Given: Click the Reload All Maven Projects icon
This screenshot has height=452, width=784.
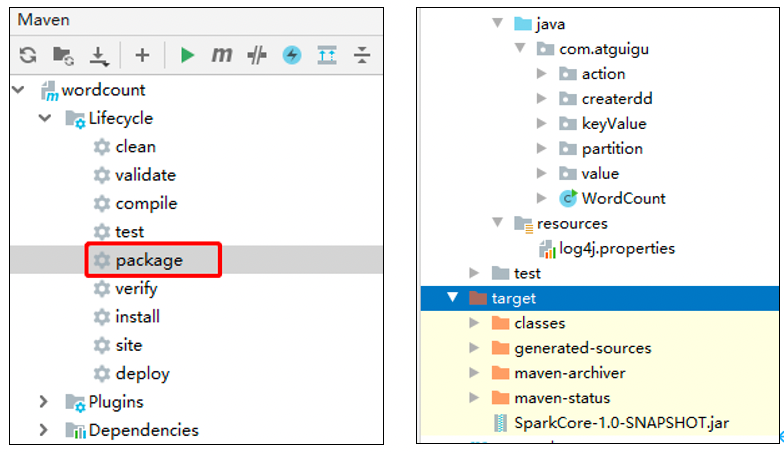Looking at the screenshot, I should (28, 56).
